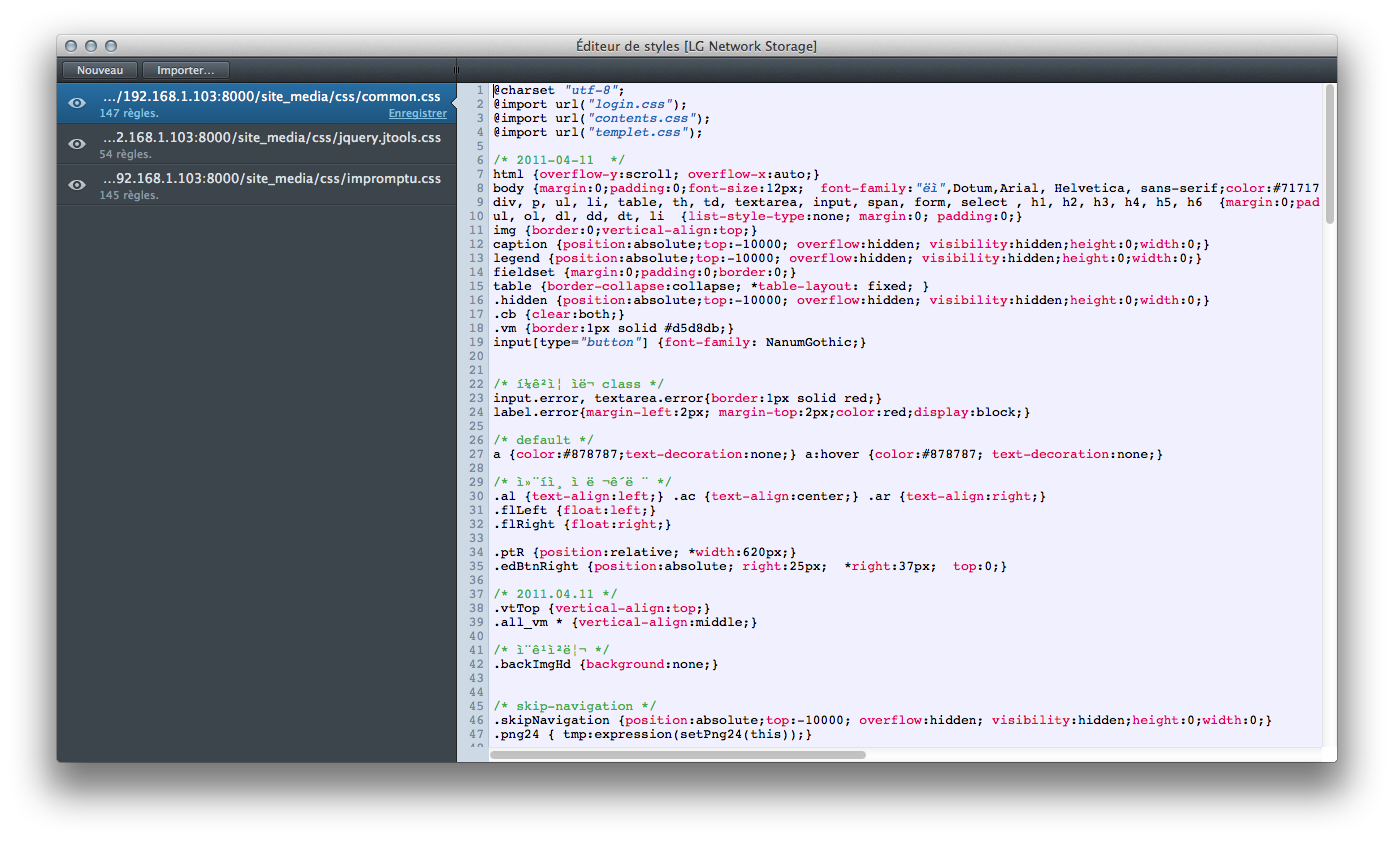Click the @import url("login.css") line
Screen dimensions: 1394x841
point(591,104)
